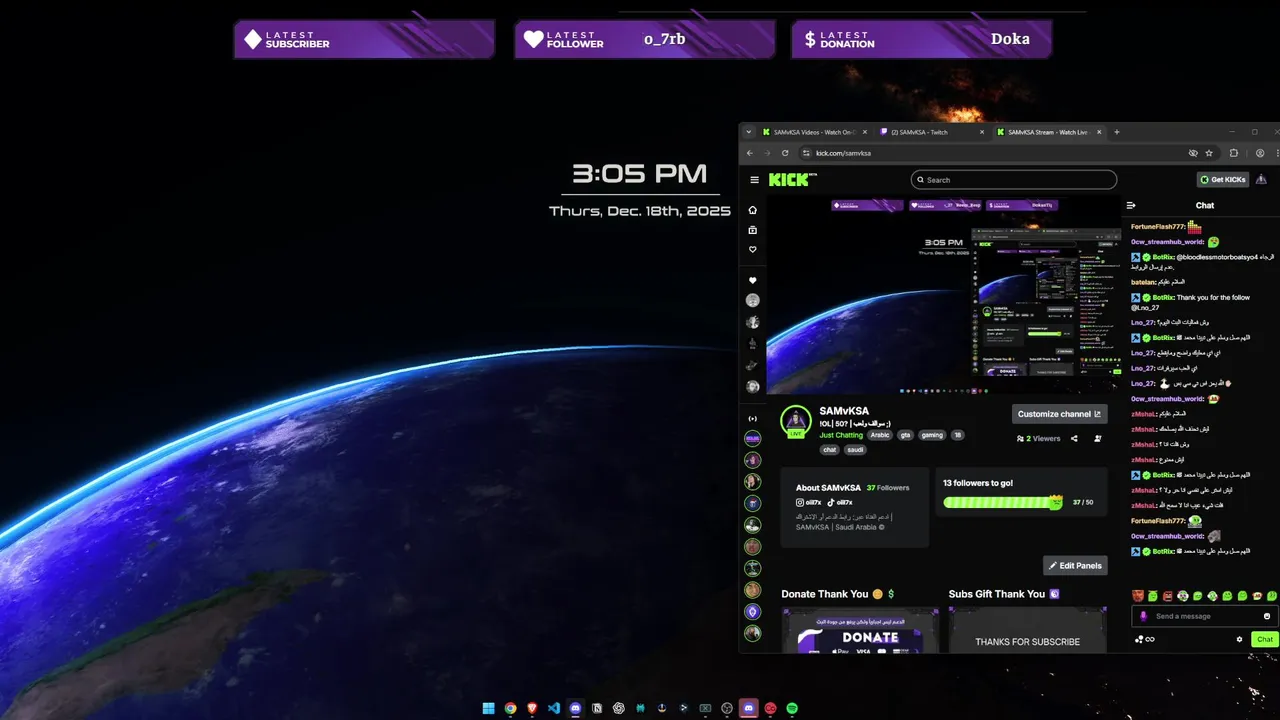Screen dimensions: 1280x720
Task: Click the KICK logo
Action: pyautogui.click(x=791, y=180)
